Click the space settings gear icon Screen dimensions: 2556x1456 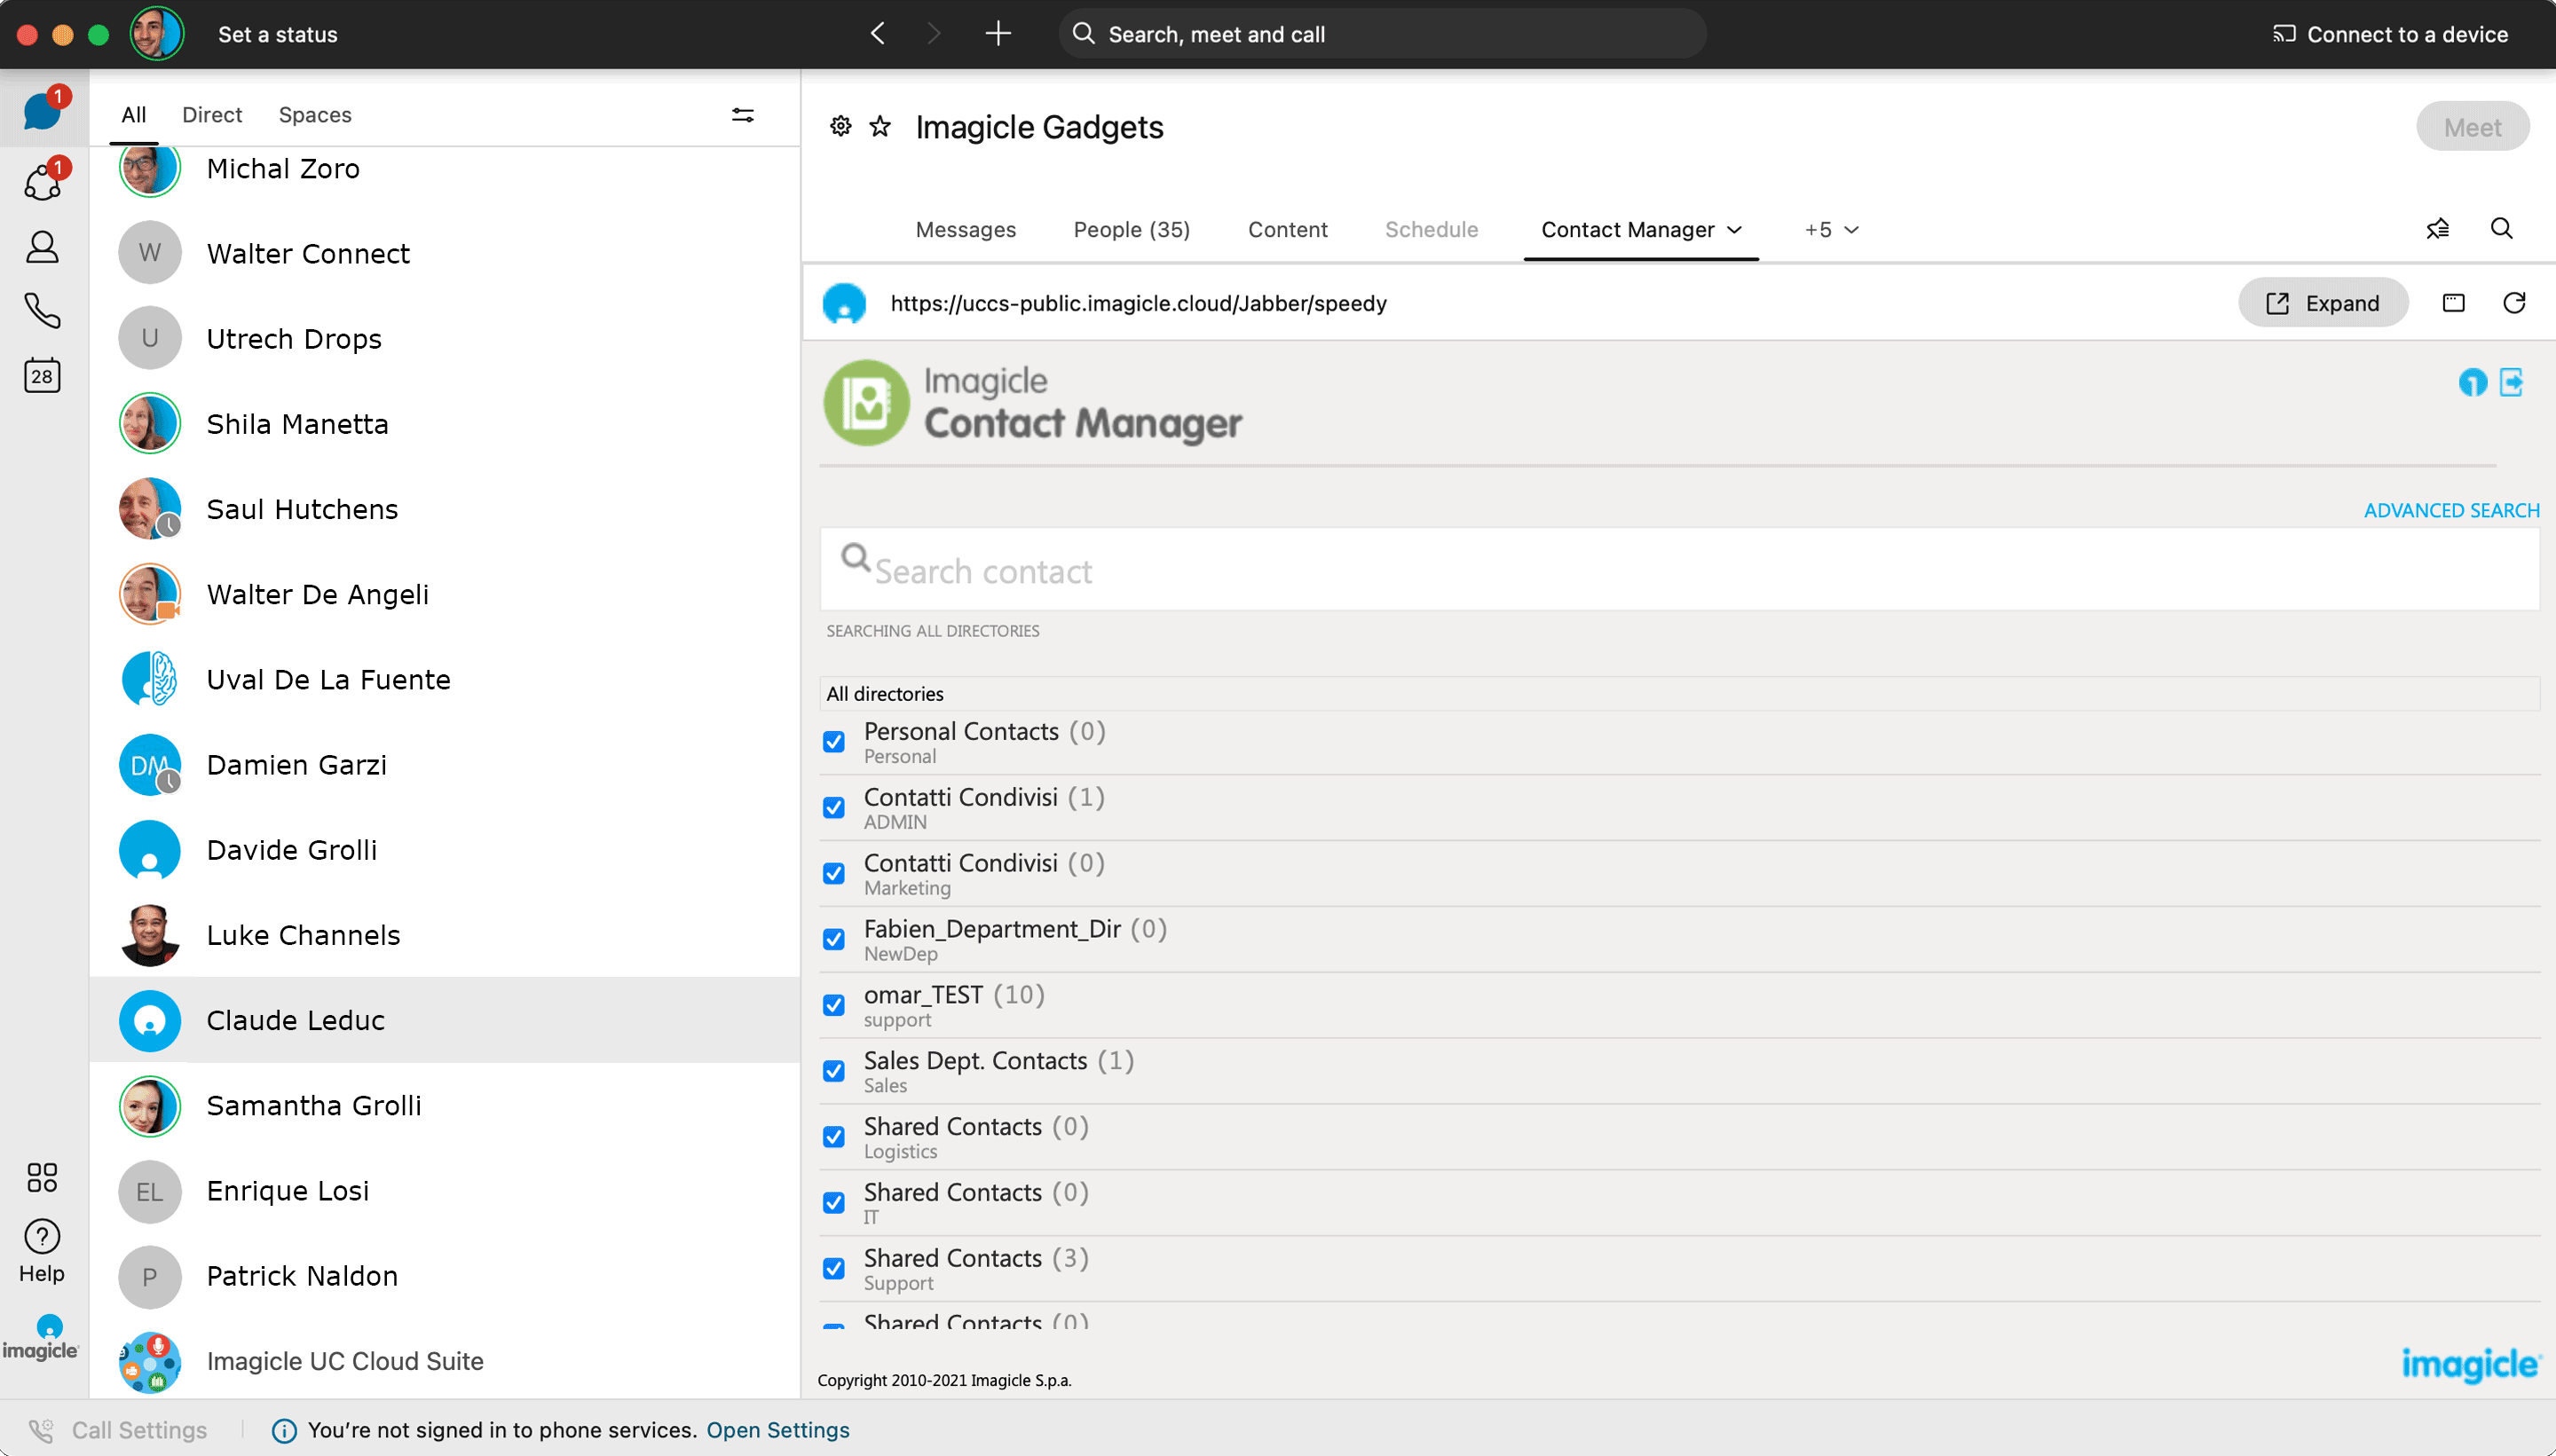(840, 126)
